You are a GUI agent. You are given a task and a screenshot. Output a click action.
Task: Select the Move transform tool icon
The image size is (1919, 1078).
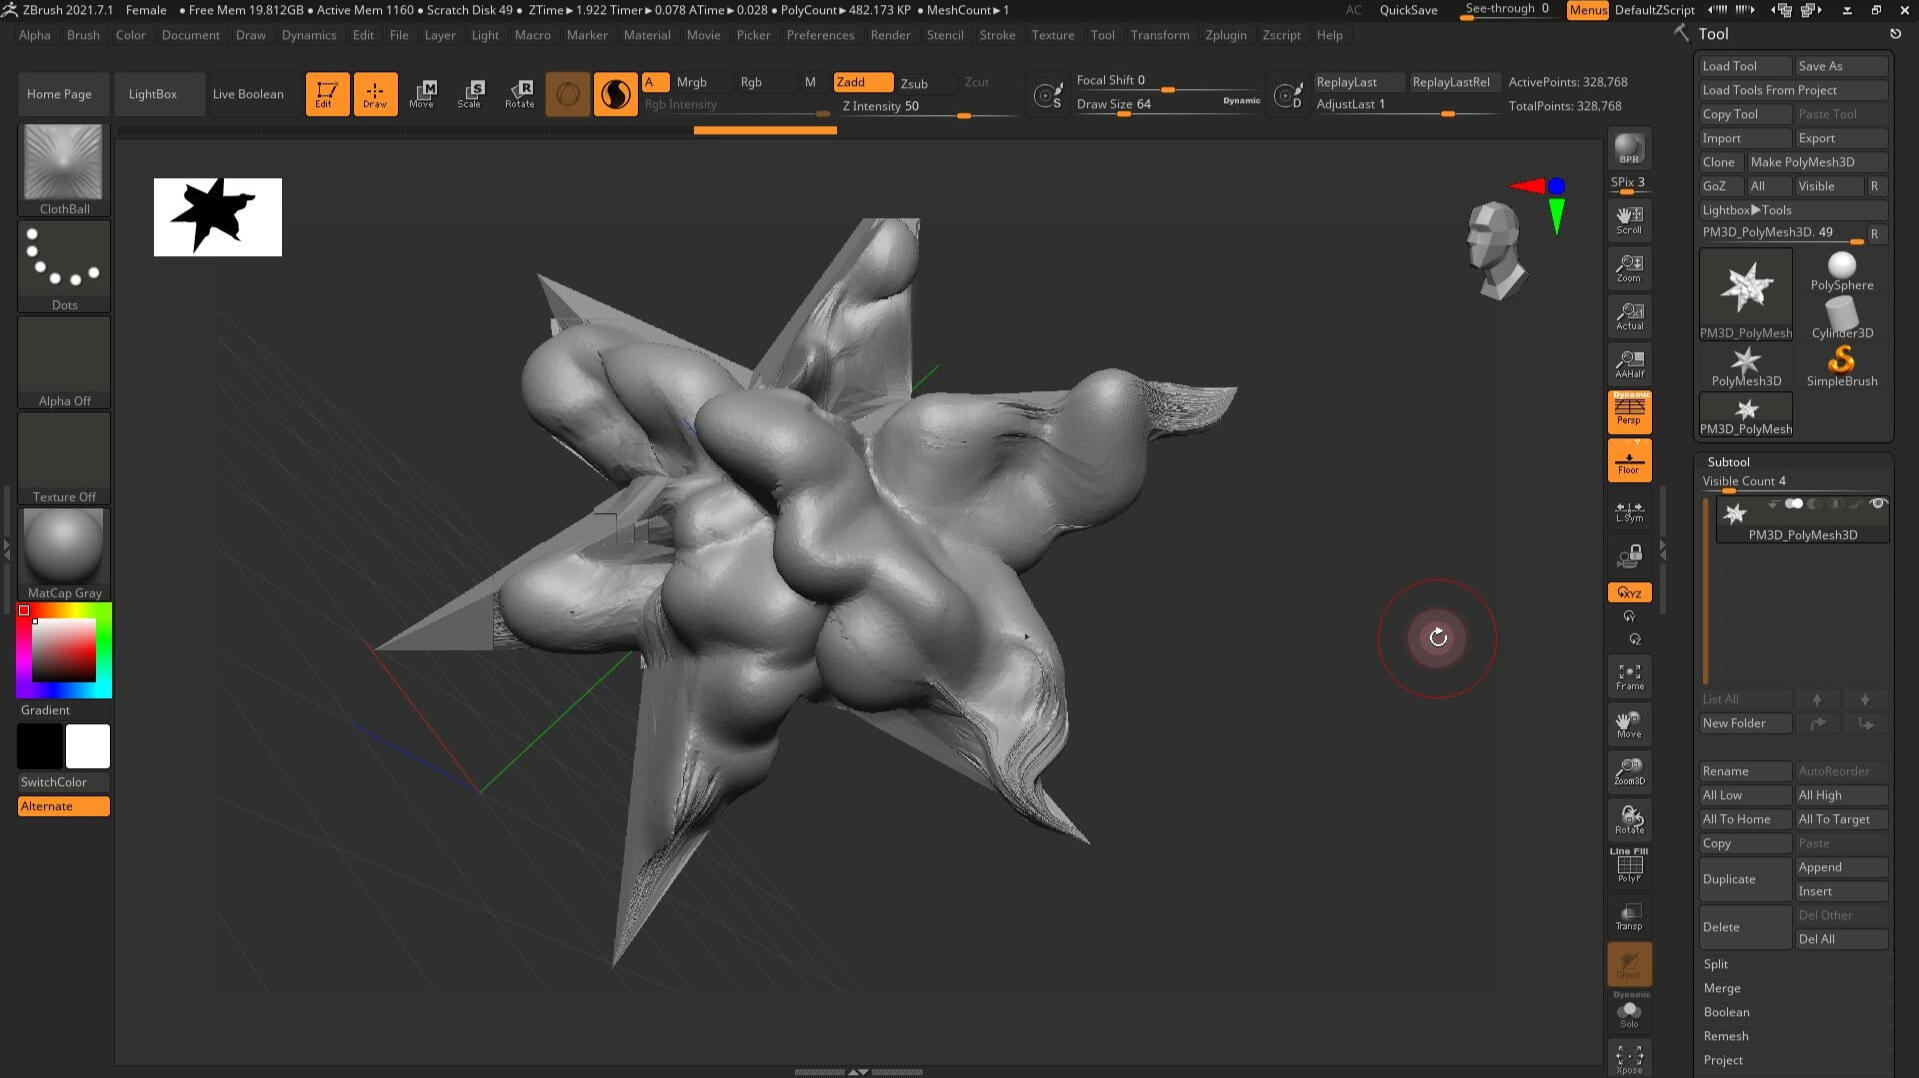click(x=422, y=94)
